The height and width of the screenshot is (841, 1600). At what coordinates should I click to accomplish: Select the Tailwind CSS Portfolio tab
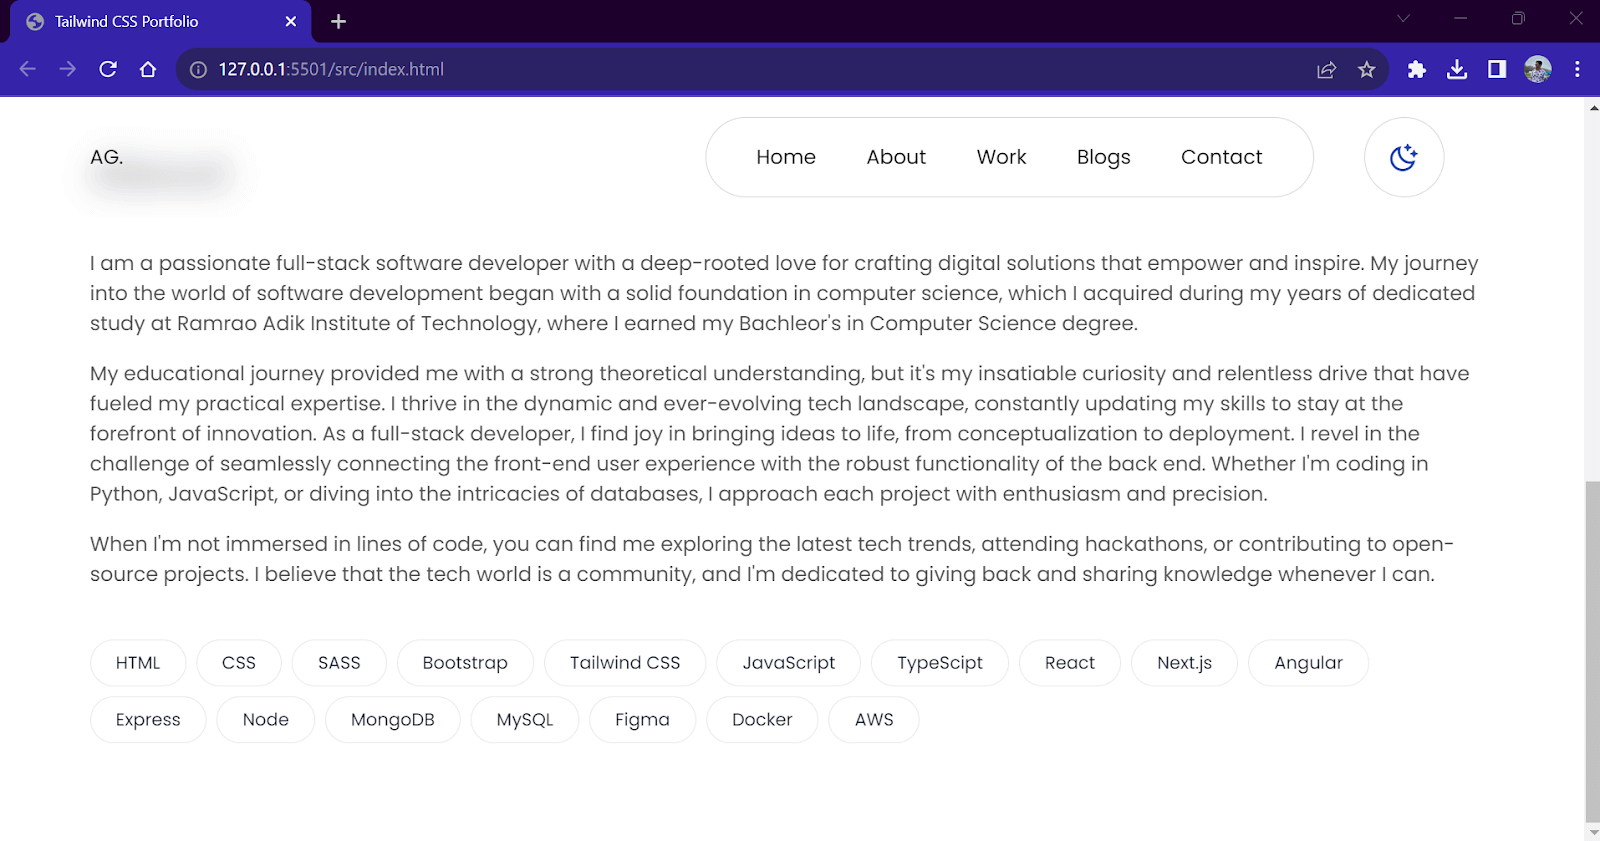point(160,21)
